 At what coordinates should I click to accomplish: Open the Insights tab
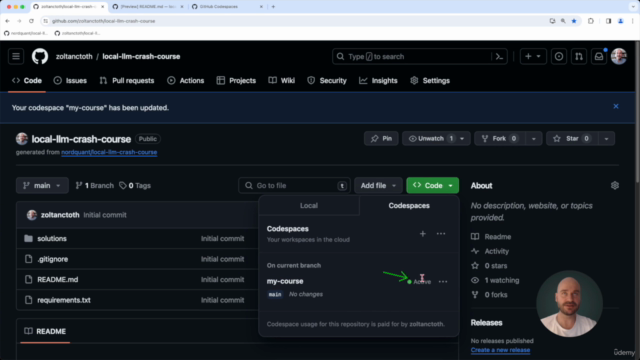378,81
